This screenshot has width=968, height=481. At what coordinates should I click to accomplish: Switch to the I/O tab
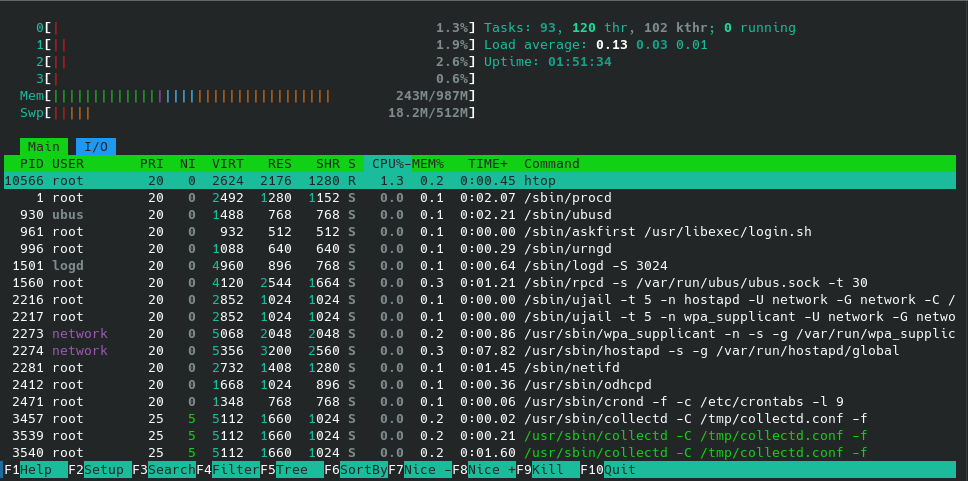(96, 146)
